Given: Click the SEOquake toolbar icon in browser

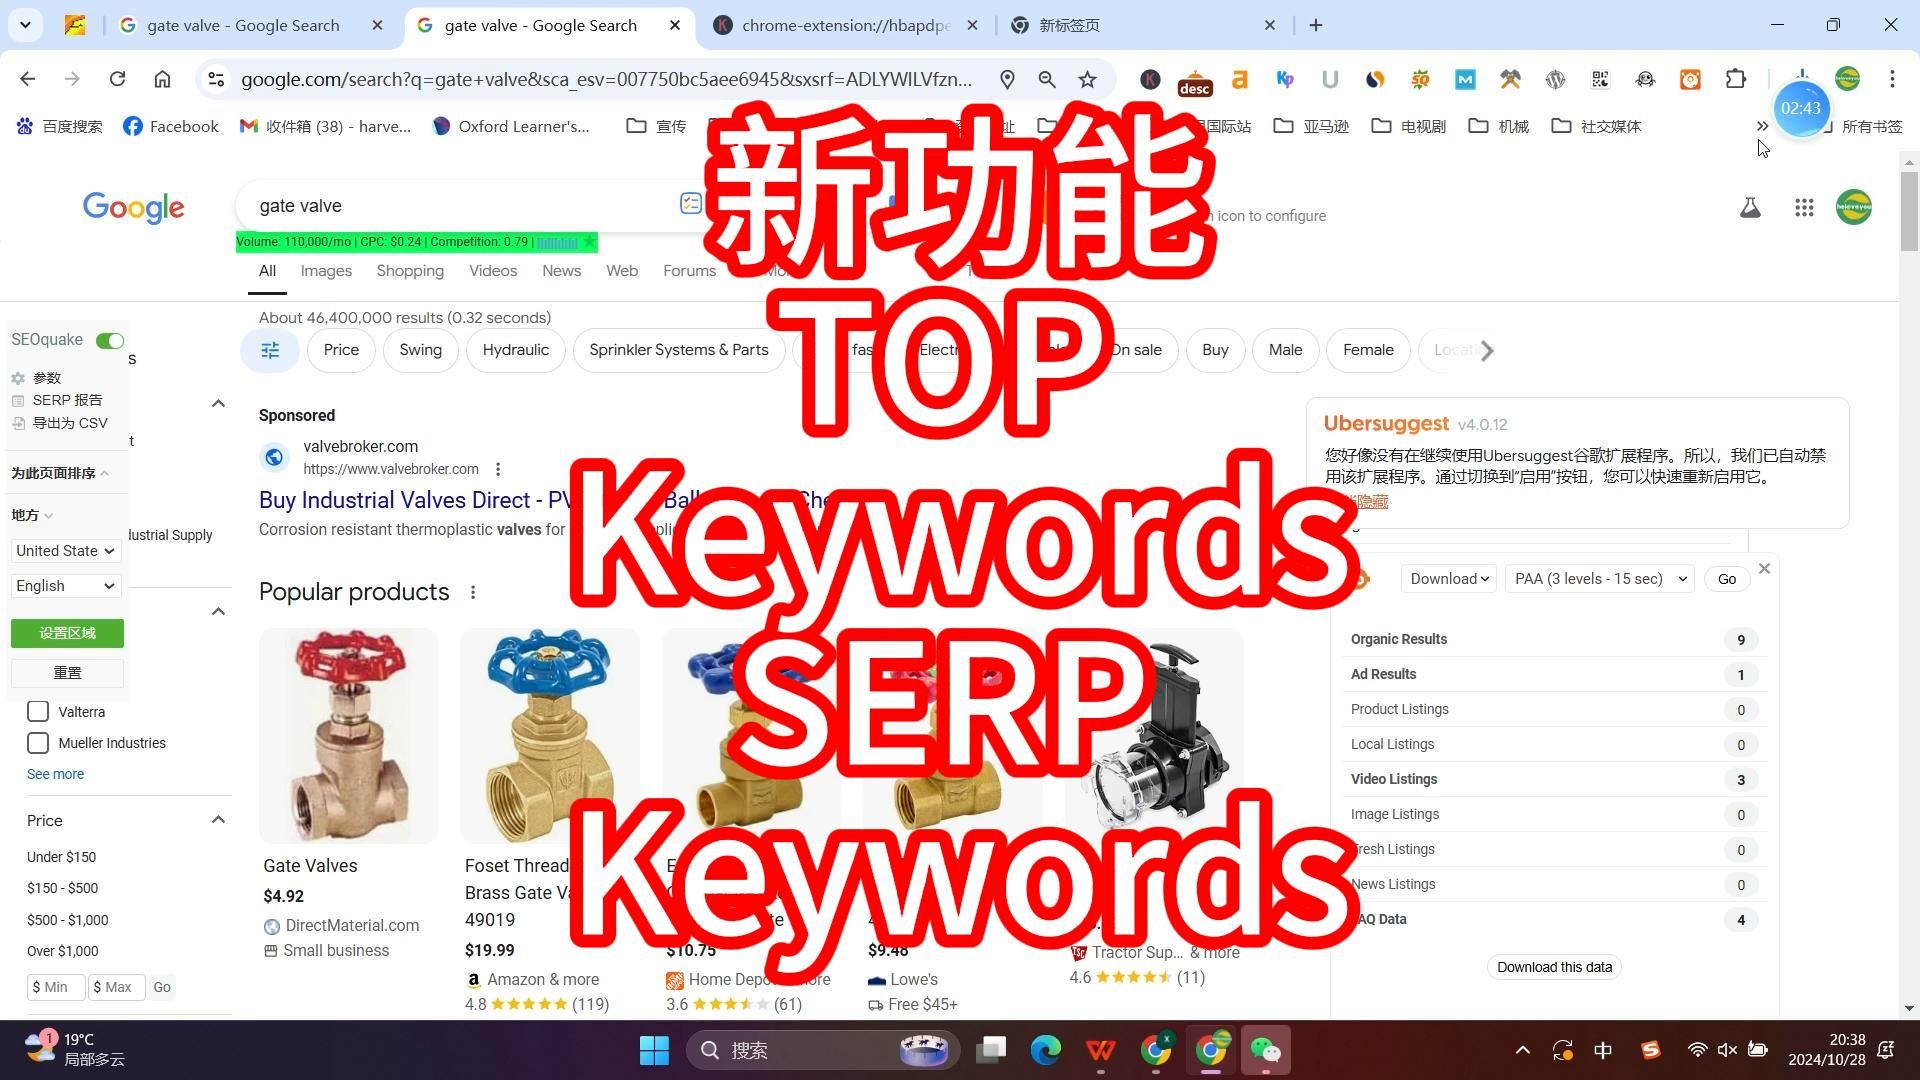Looking at the screenshot, I should [1420, 79].
